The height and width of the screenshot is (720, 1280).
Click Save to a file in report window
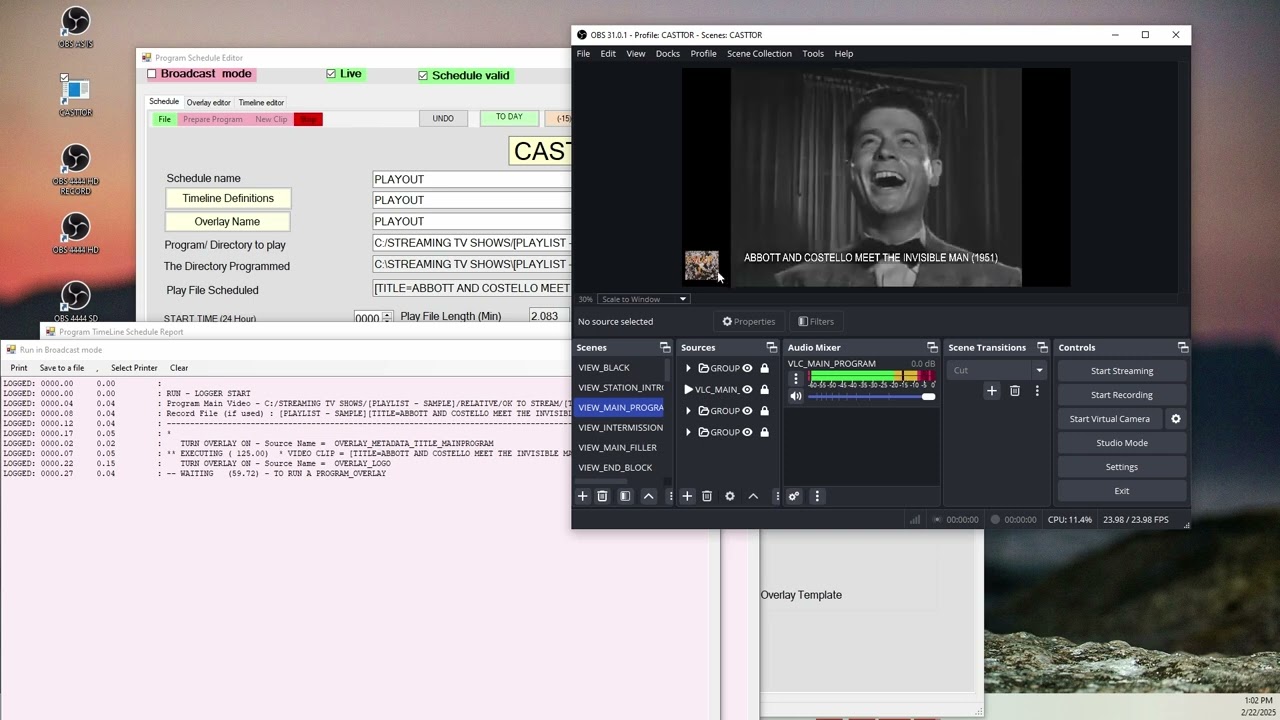tap(62, 368)
